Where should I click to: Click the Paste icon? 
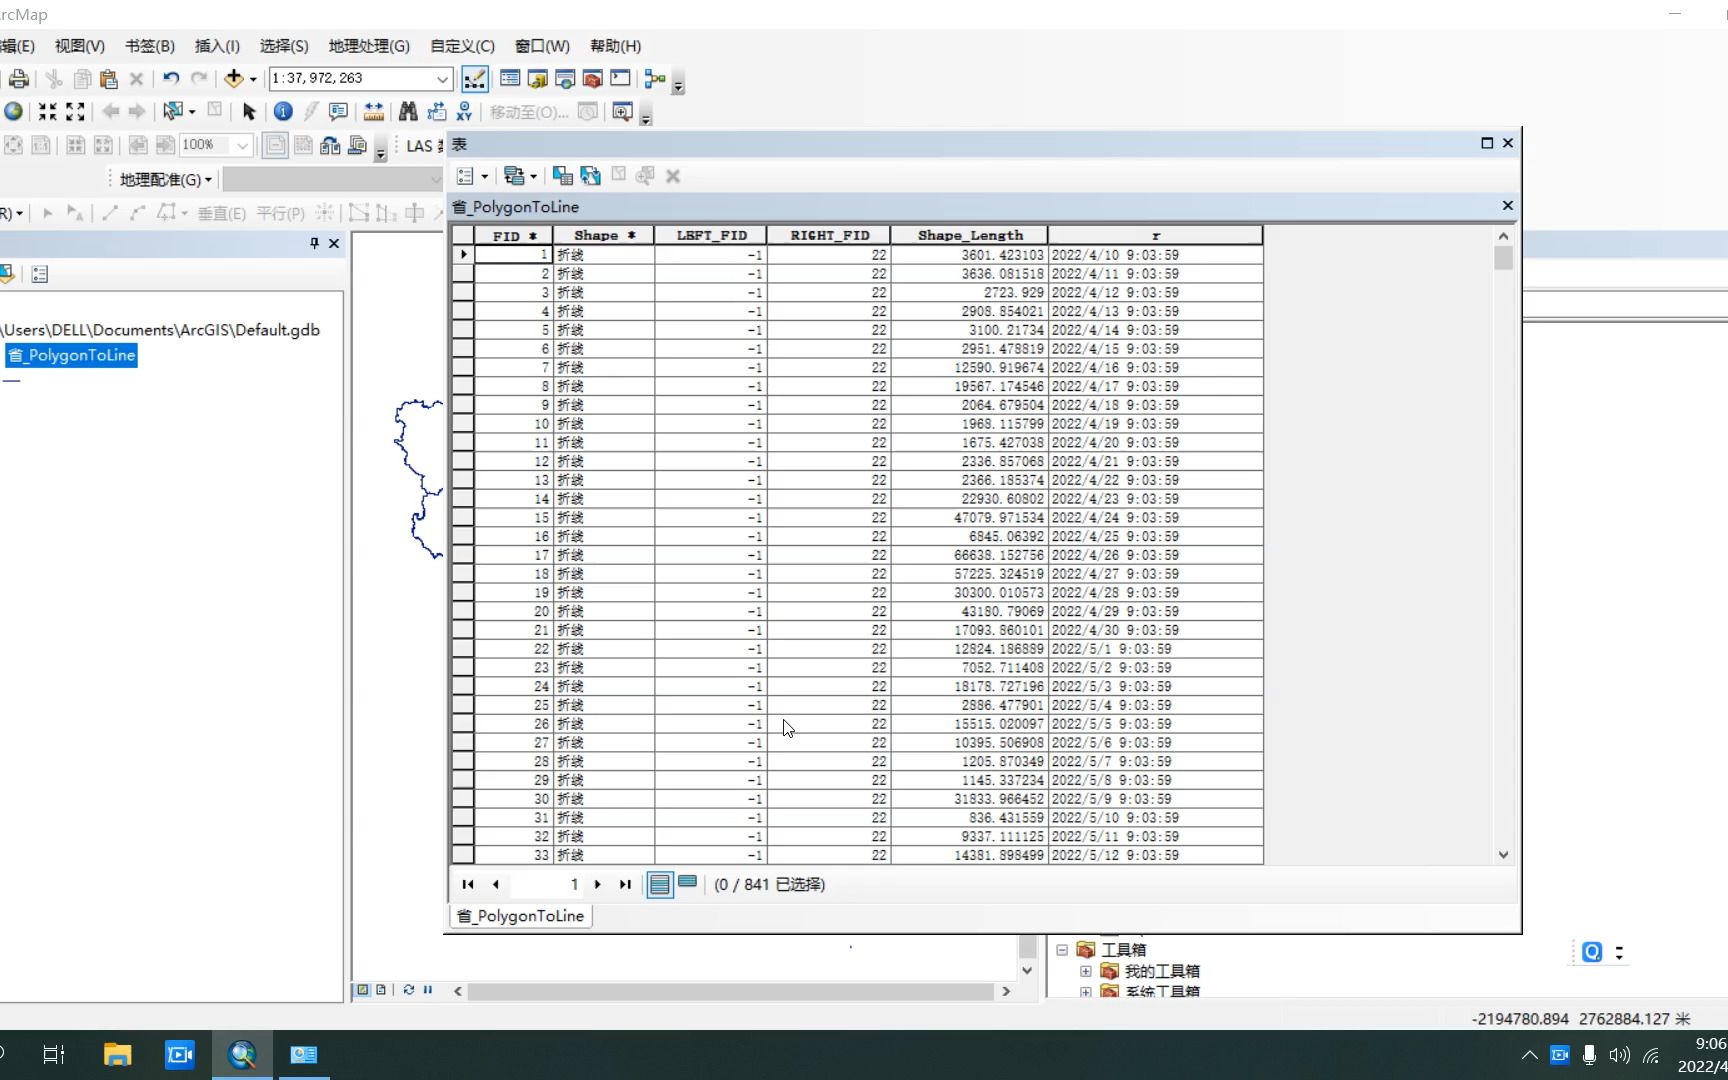tap(109, 79)
